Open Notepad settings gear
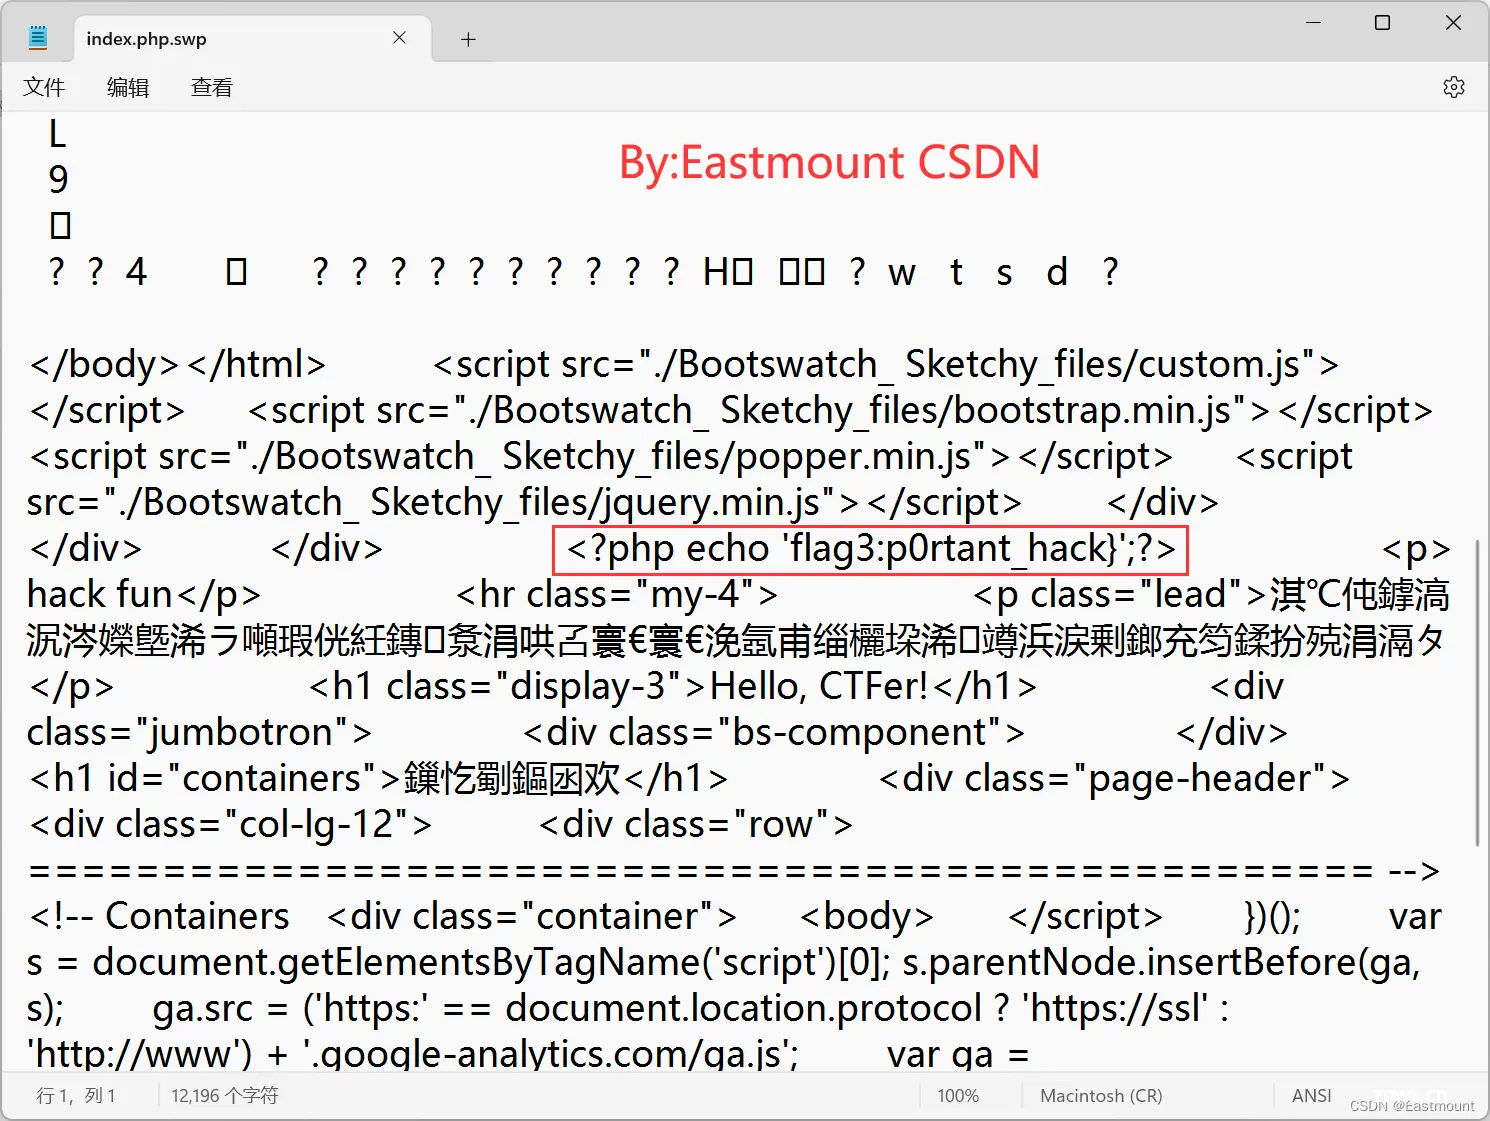Viewport: 1490px width, 1121px height. pos(1454,87)
